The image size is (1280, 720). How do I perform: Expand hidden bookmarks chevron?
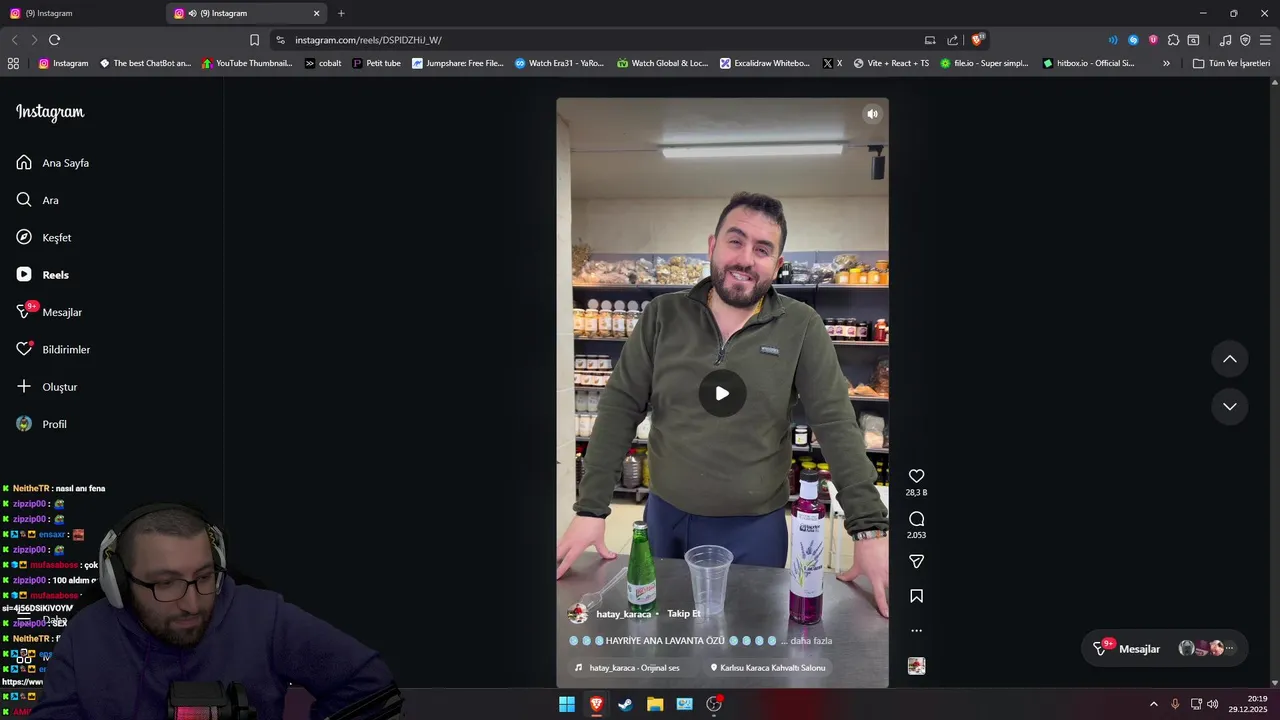[1166, 63]
